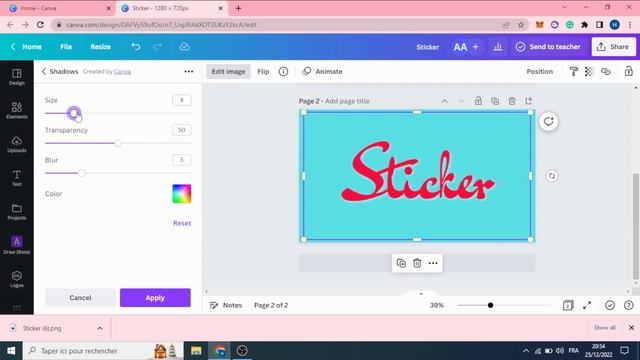Image resolution: width=640 pixels, height=360 pixels.
Task: Open the Animate option
Action: 322,71
